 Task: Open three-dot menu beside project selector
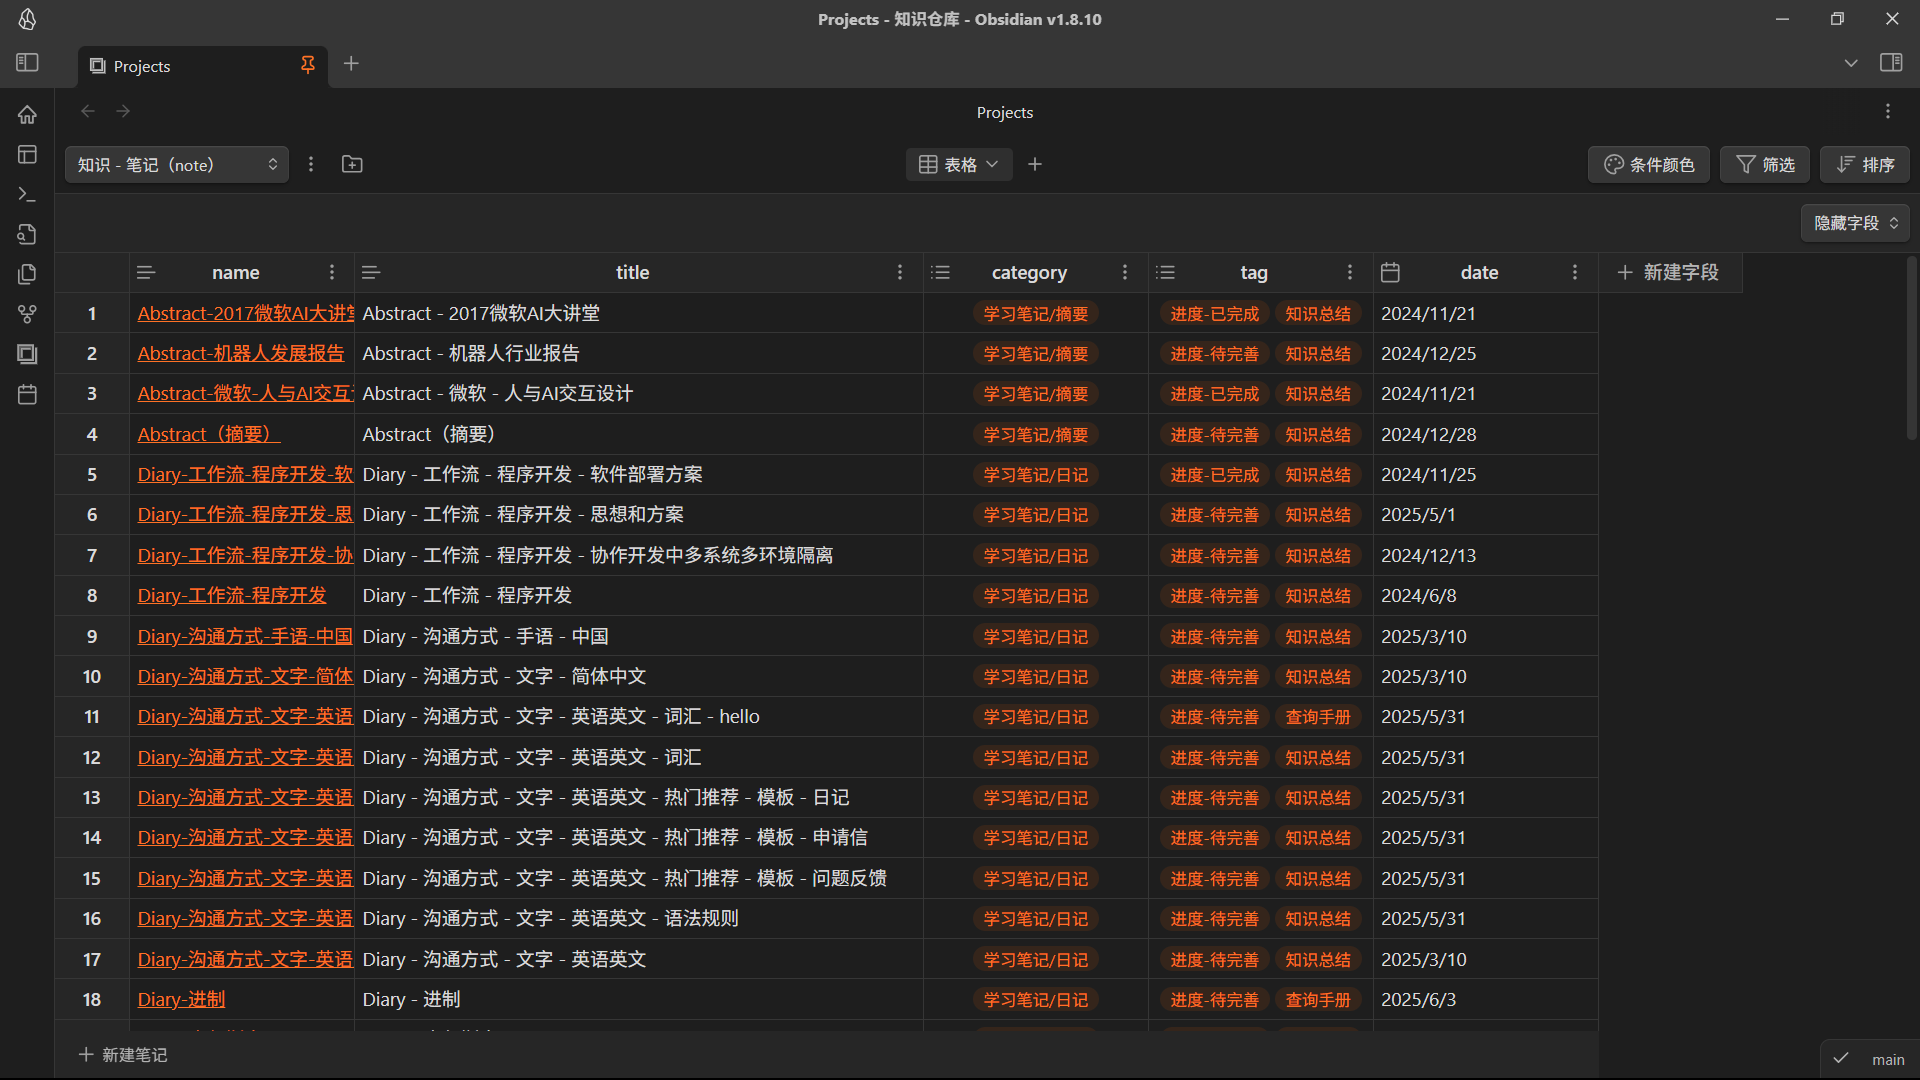coord(311,164)
